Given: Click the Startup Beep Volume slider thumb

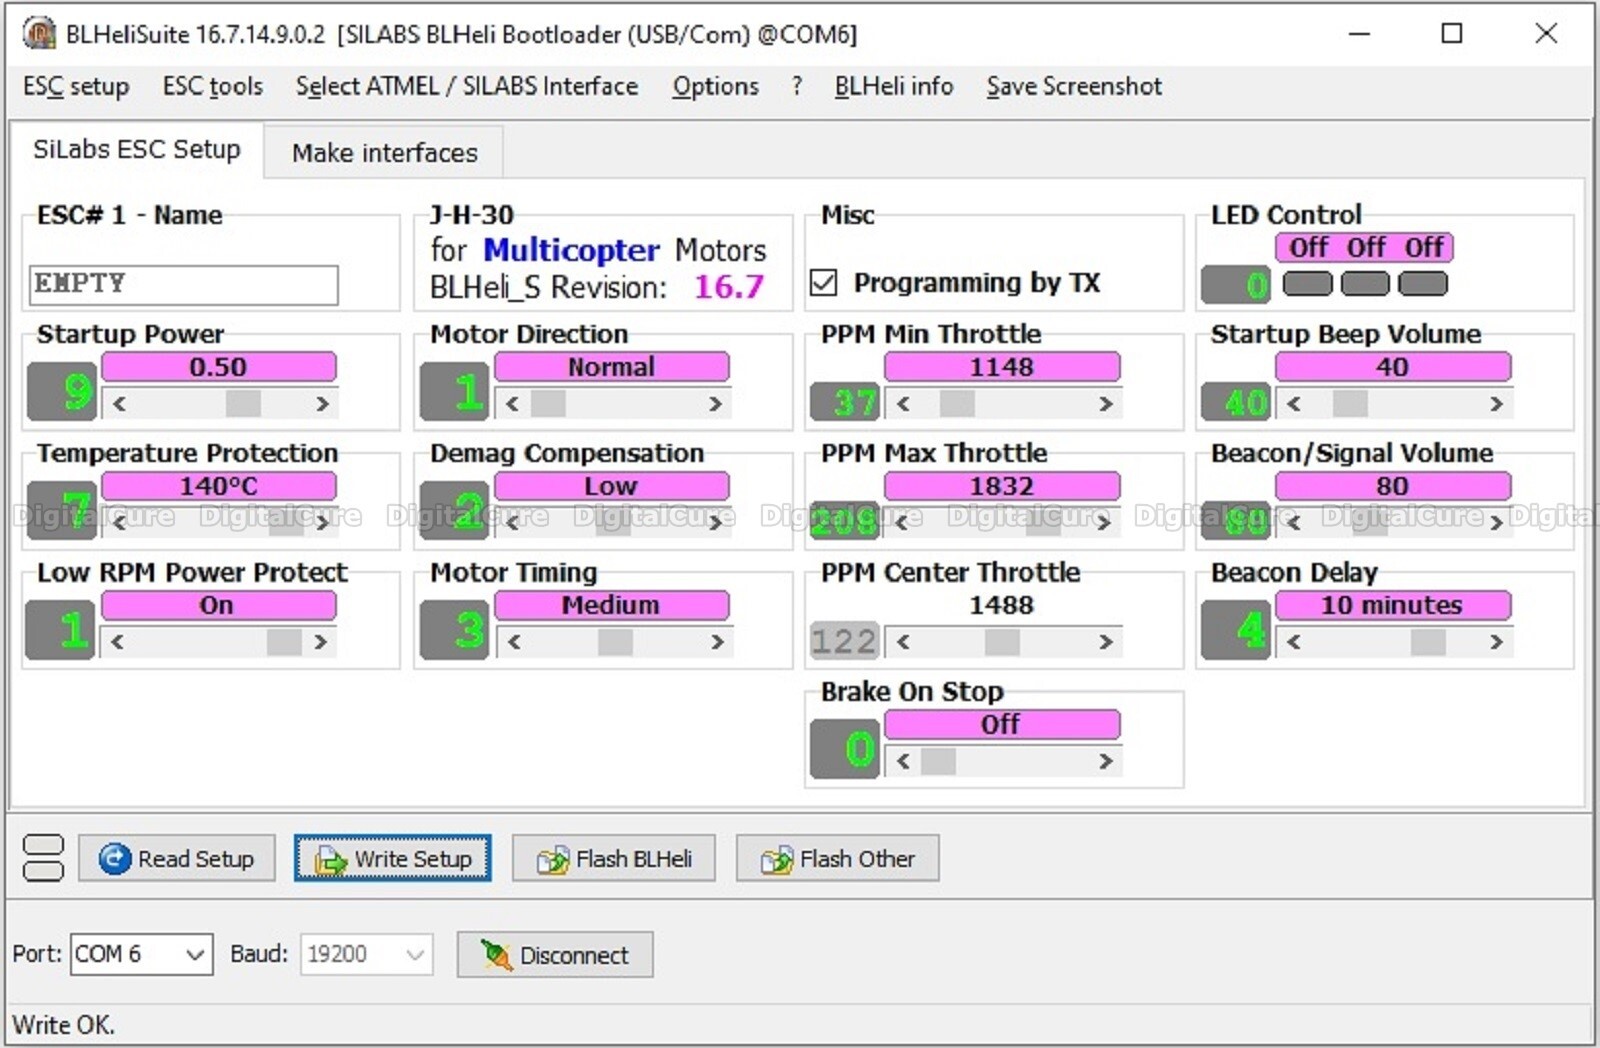Looking at the screenshot, I should (x=1350, y=404).
